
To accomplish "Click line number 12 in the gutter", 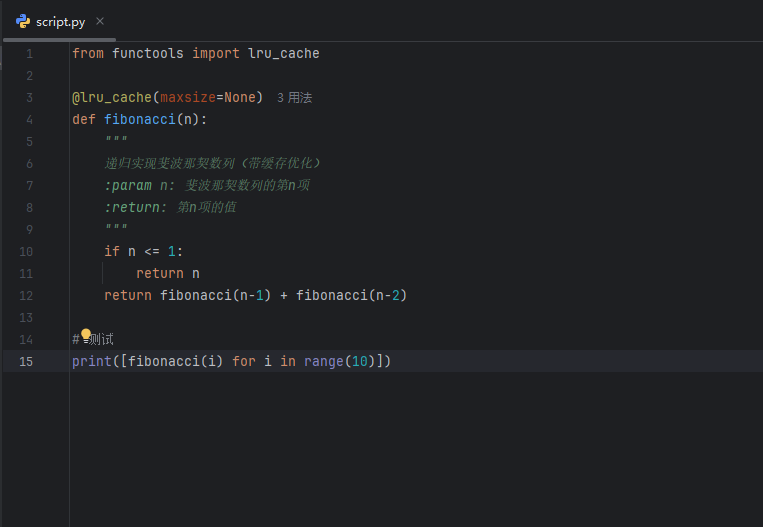I will [26, 295].
